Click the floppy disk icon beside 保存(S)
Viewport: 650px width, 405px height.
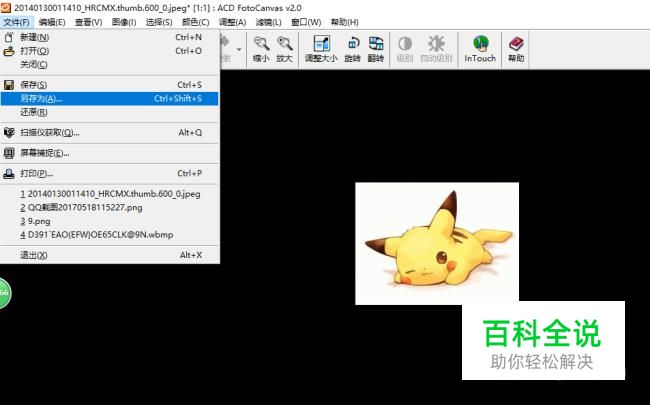click(9, 85)
